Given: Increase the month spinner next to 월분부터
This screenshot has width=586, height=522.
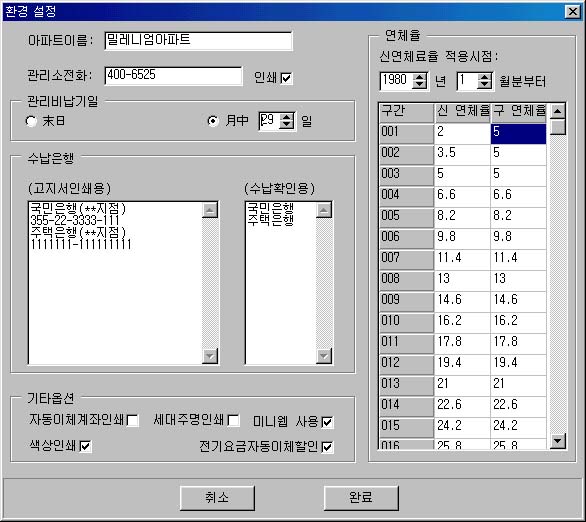Looking at the screenshot, I should pyautogui.click(x=484, y=77).
